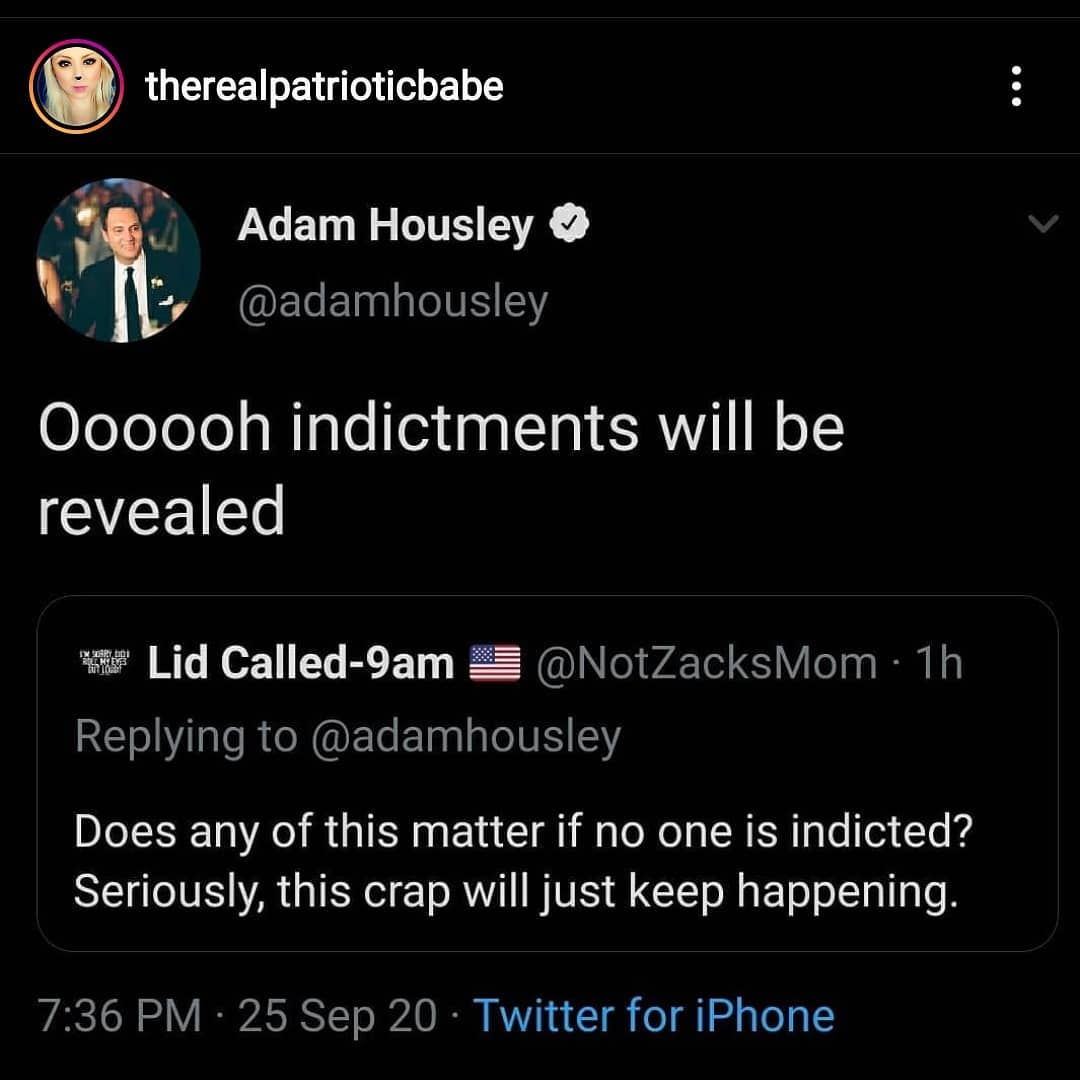This screenshot has width=1080, height=1080.
Task: Click the Twitter for iPhone source link
Action: [x=653, y=1016]
